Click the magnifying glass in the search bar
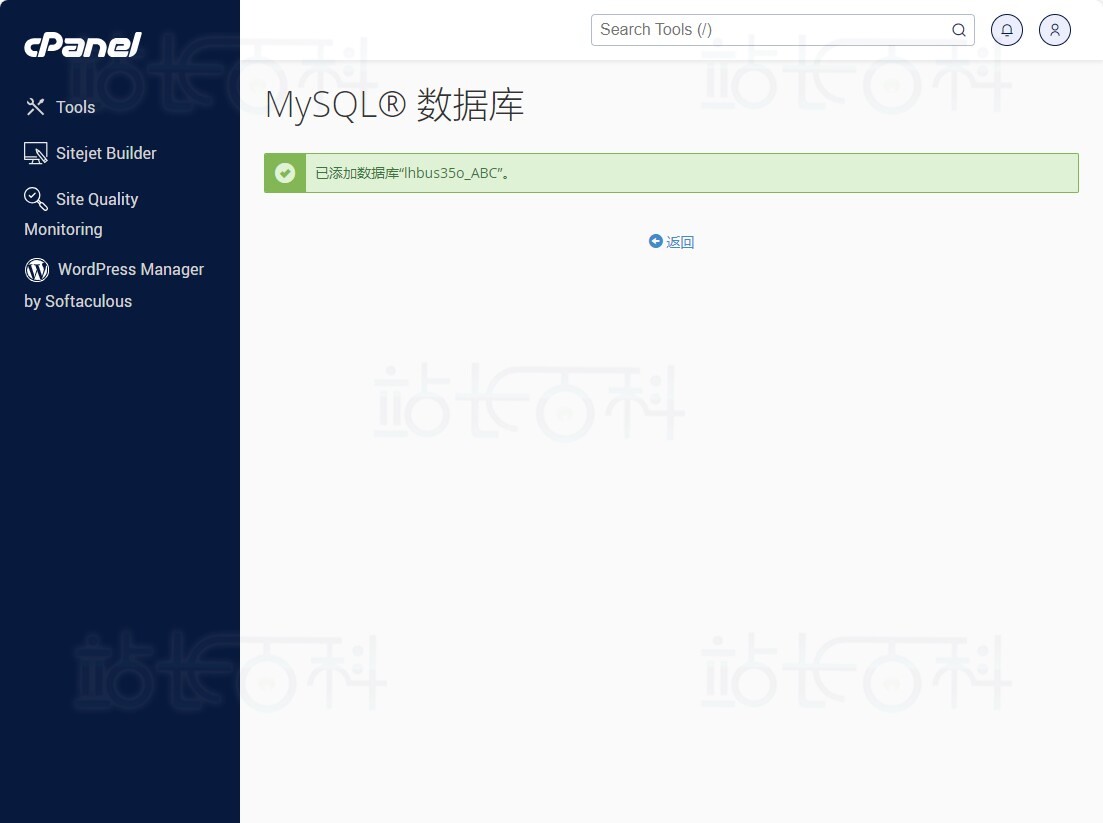The width and height of the screenshot is (1103, 823). click(958, 30)
